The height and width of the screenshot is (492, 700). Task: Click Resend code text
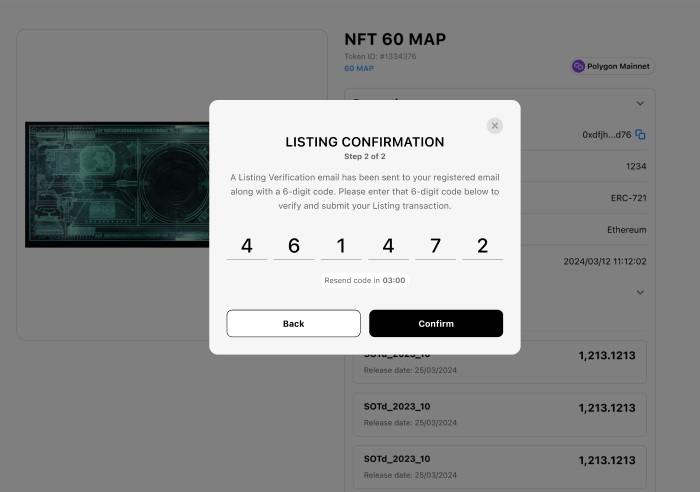364,281
